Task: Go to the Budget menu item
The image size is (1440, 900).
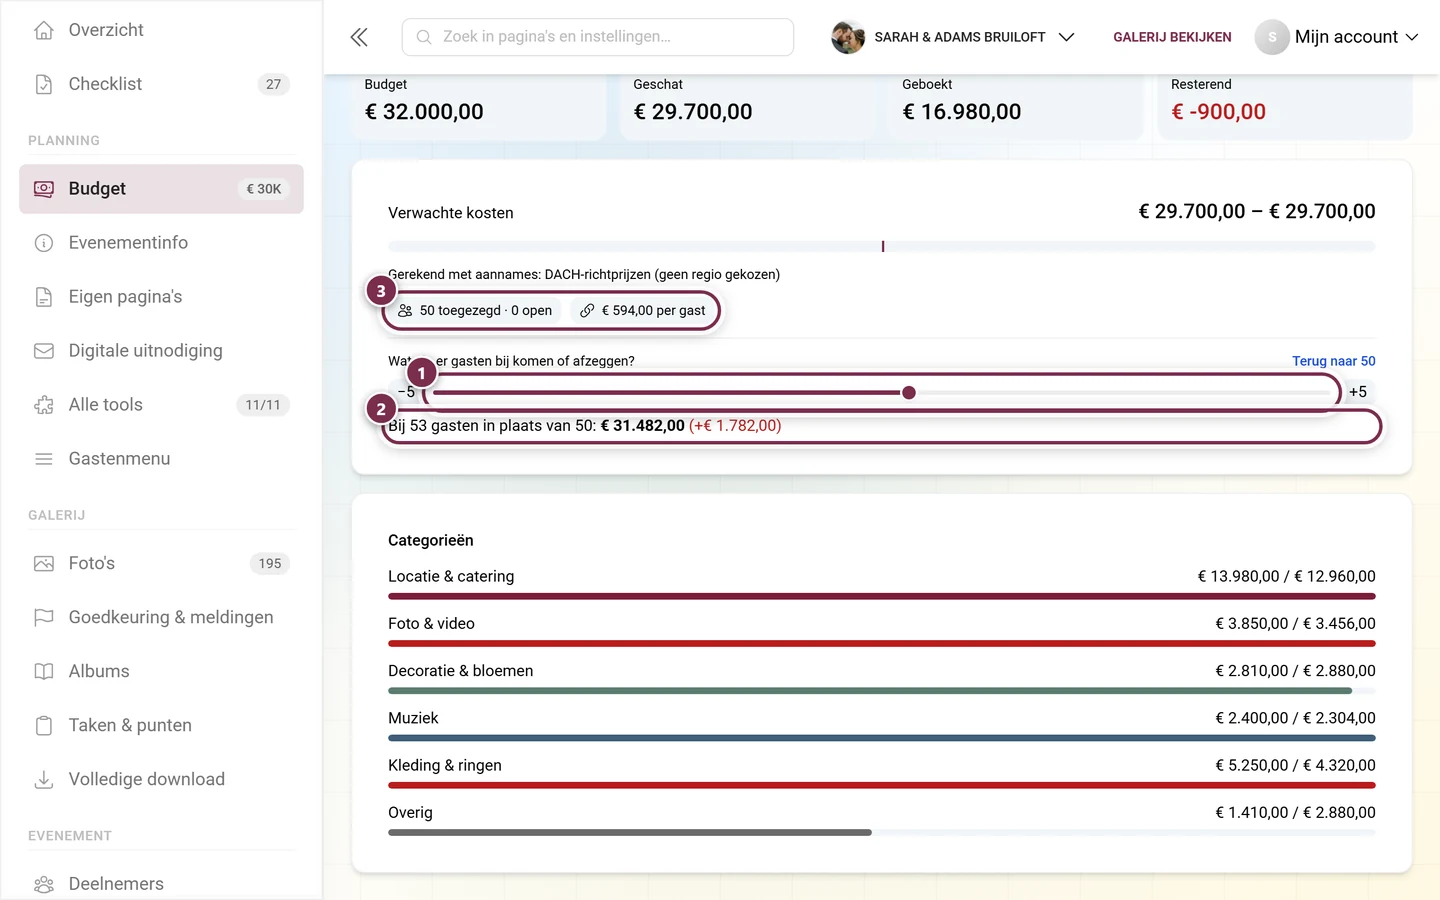Action: point(161,188)
